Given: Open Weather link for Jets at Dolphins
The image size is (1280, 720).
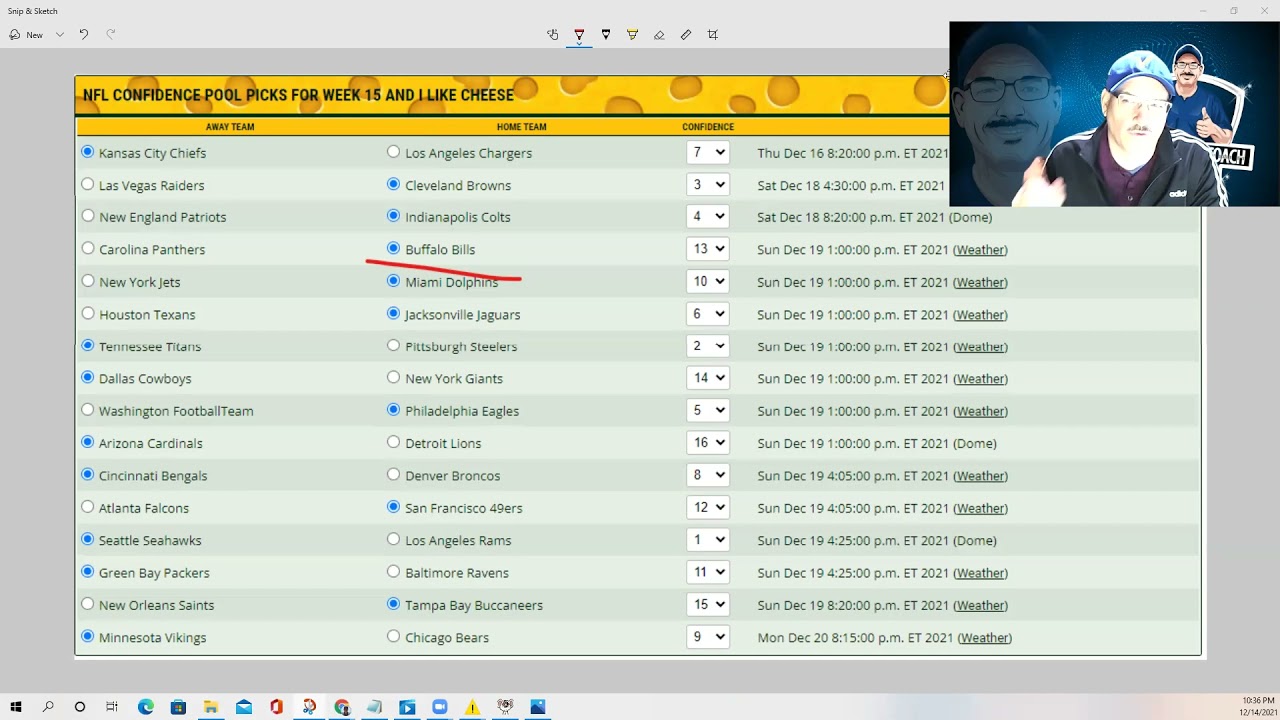Looking at the screenshot, I should [x=980, y=282].
